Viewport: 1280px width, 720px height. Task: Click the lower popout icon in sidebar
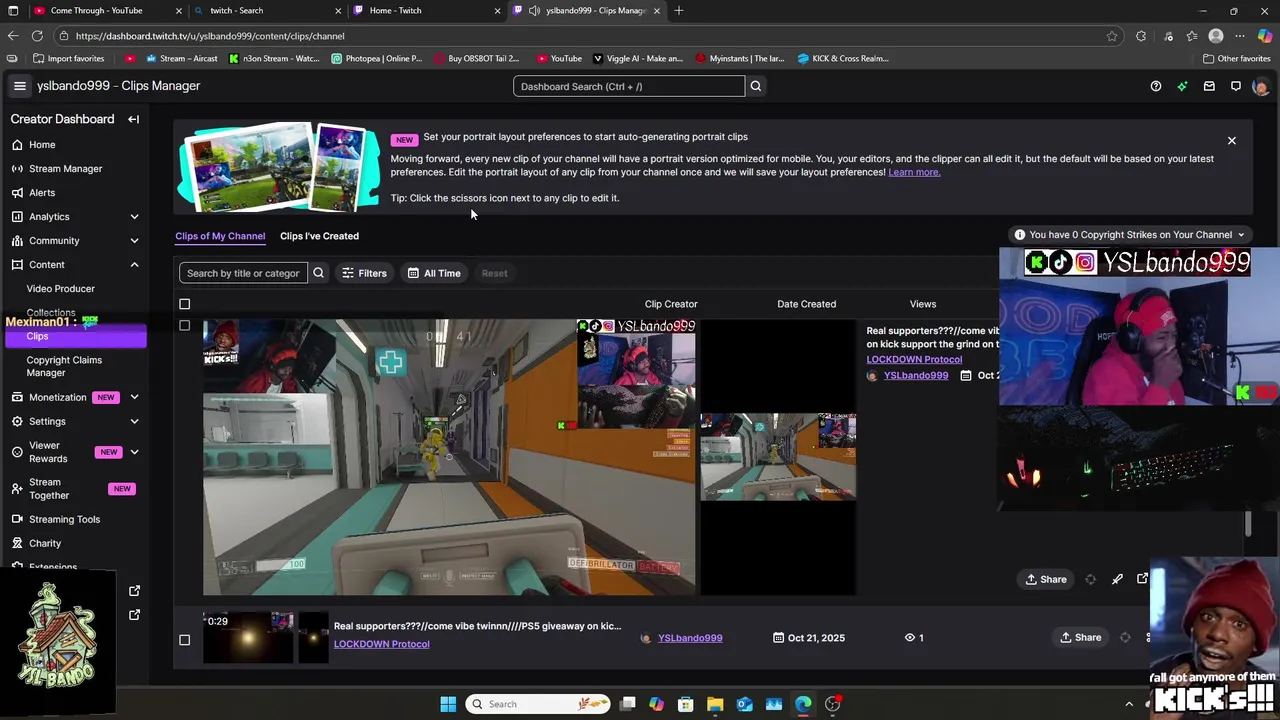134,615
